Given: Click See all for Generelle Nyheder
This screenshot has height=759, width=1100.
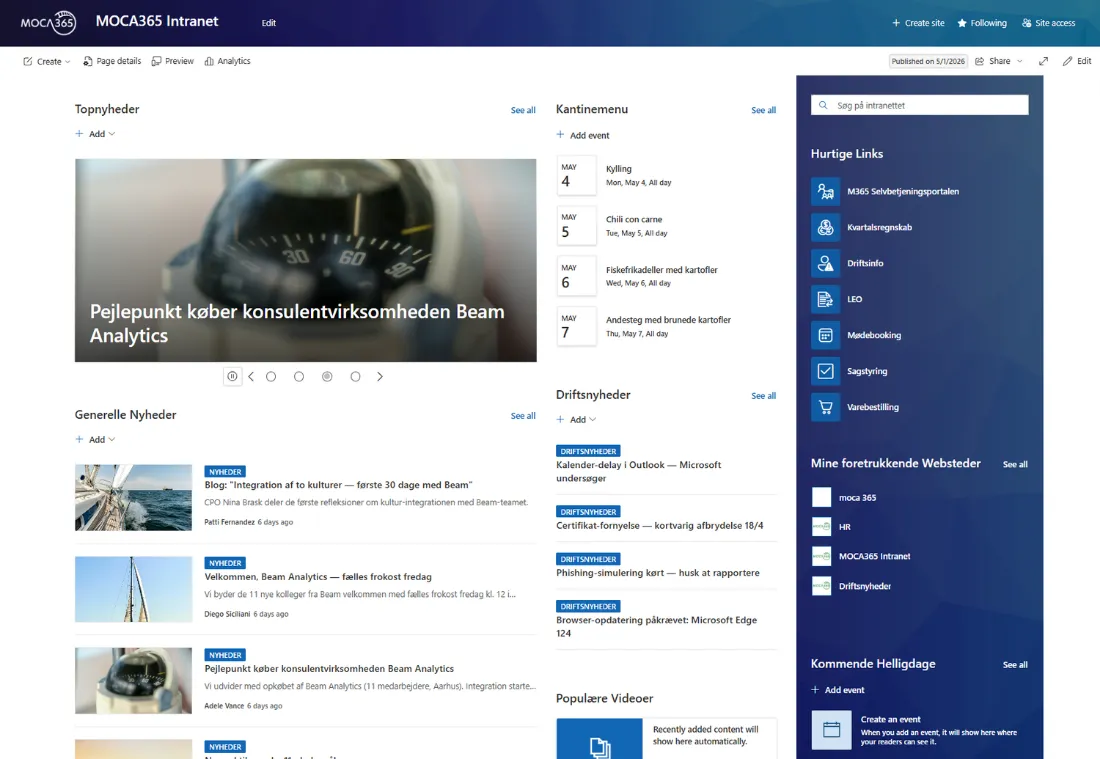Looking at the screenshot, I should [x=523, y=416].
